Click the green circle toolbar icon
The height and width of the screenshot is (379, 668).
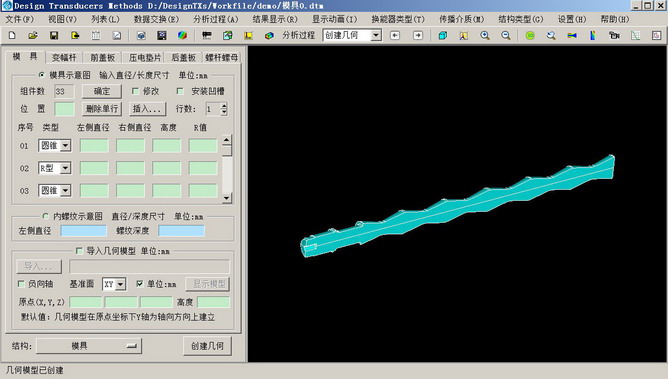coord(530,35)
